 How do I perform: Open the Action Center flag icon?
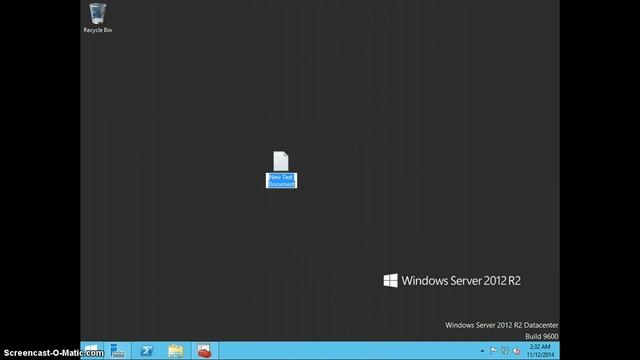click(493, 351)
